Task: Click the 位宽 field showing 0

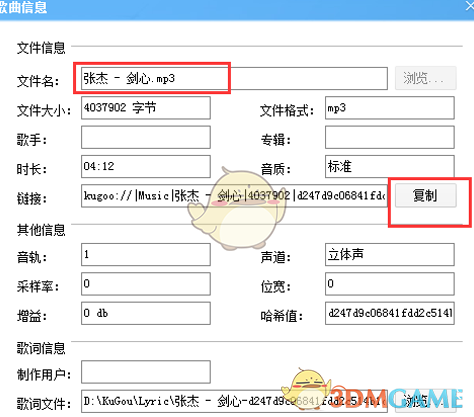Action: (390, 284)
